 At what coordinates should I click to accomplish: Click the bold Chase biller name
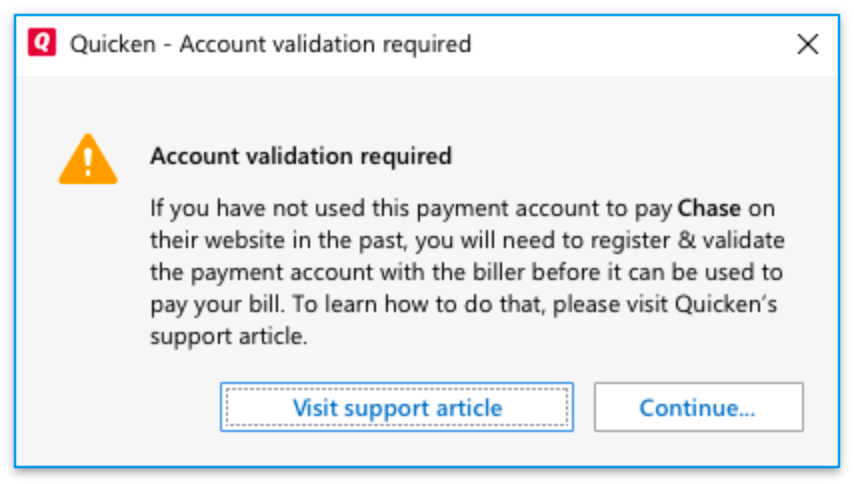point(709,209)
